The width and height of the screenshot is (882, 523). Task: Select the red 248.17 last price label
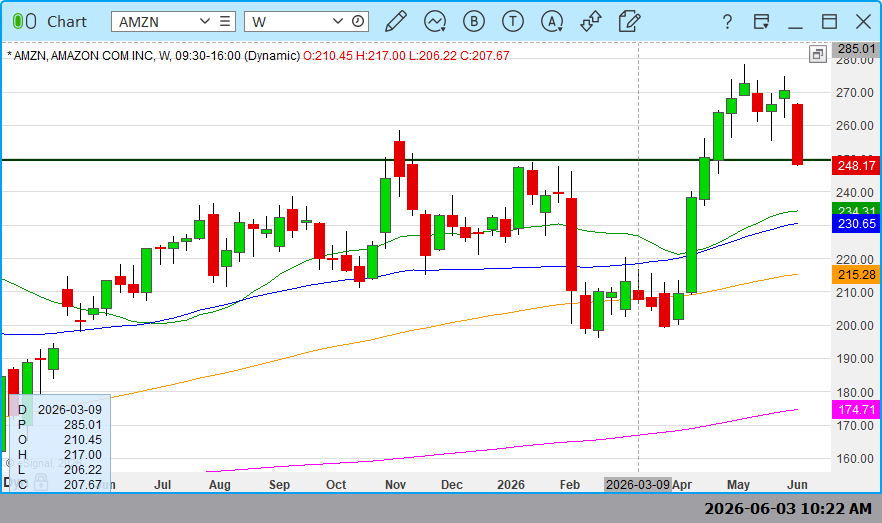pyautogui.click(x=856, y=165)
